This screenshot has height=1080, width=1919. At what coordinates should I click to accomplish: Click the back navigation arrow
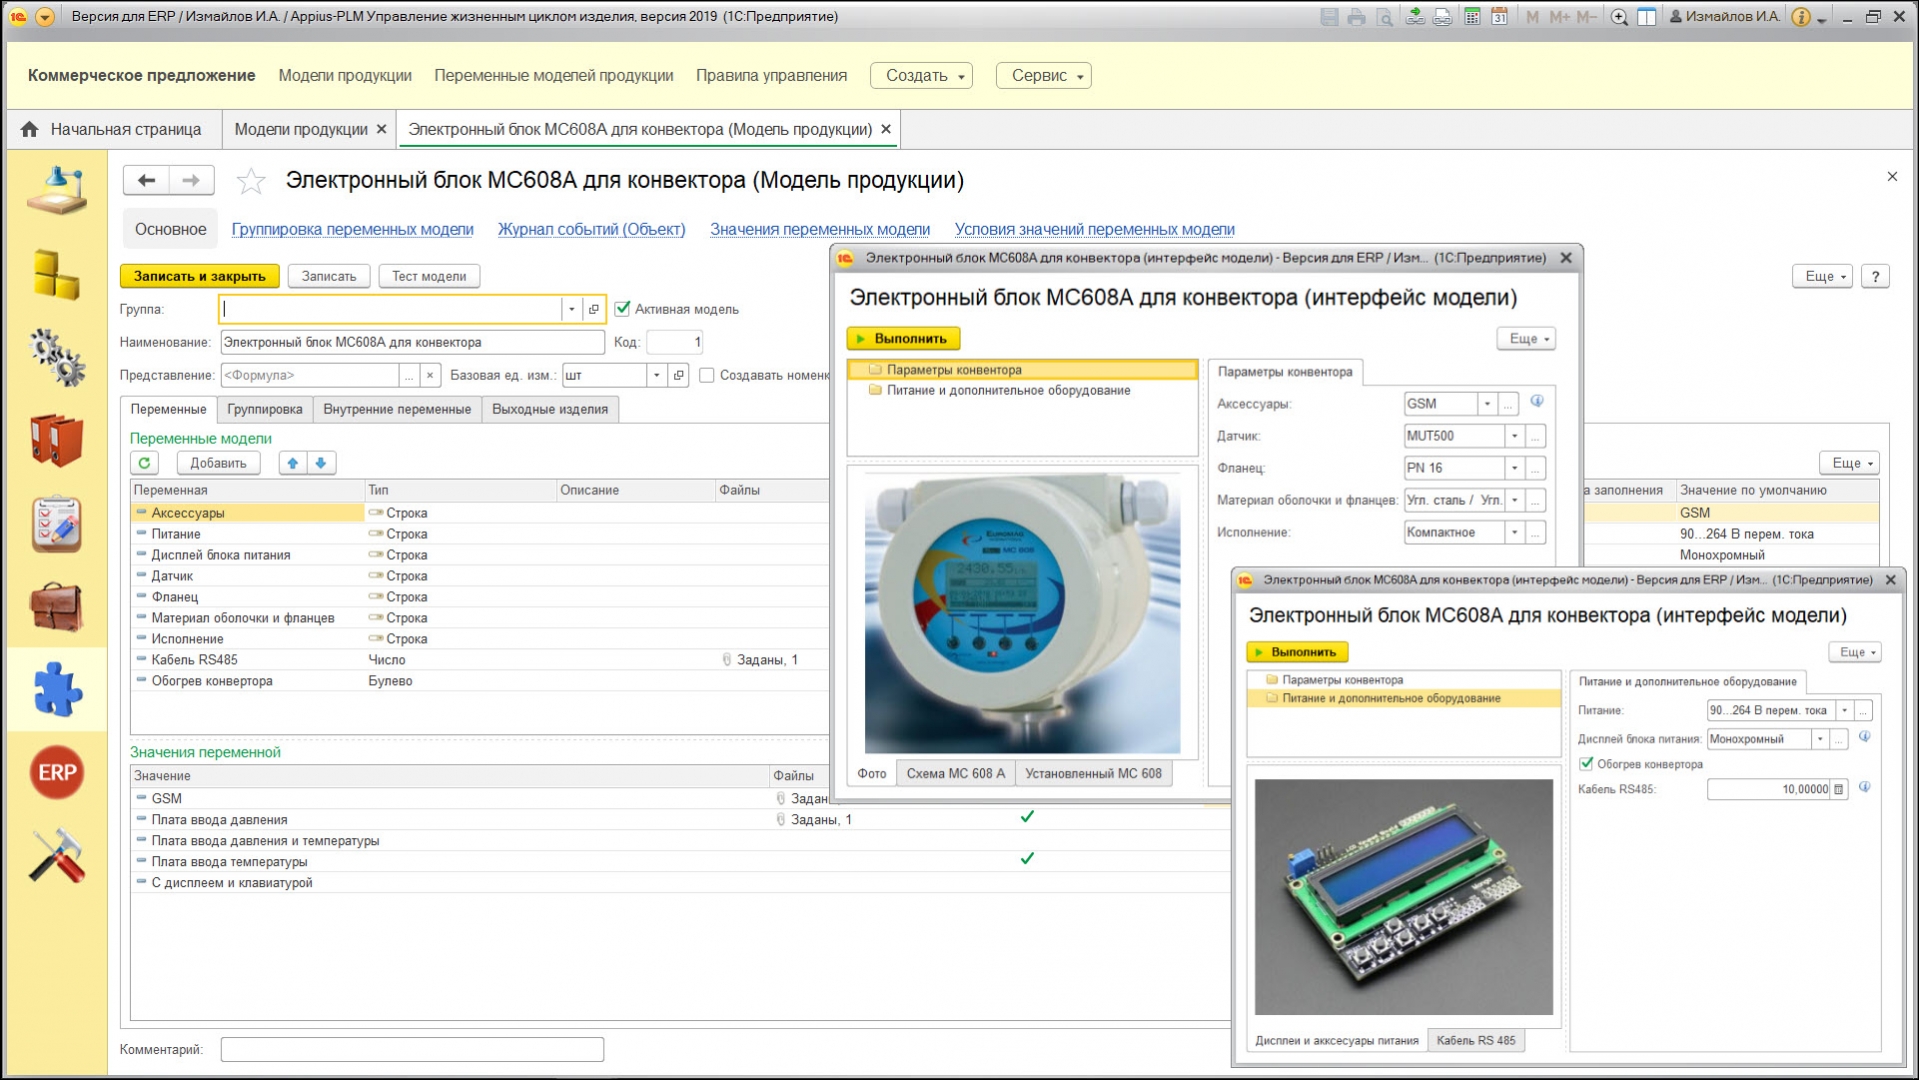point(147,180)
